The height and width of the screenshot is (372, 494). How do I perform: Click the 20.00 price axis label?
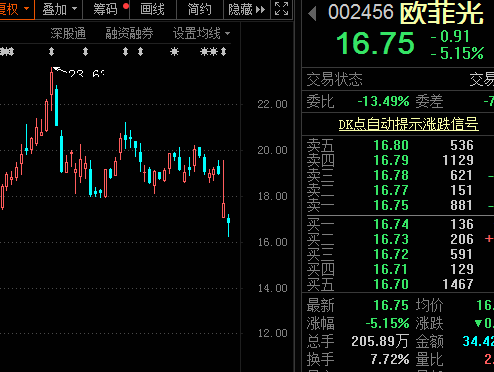(272, 150)
